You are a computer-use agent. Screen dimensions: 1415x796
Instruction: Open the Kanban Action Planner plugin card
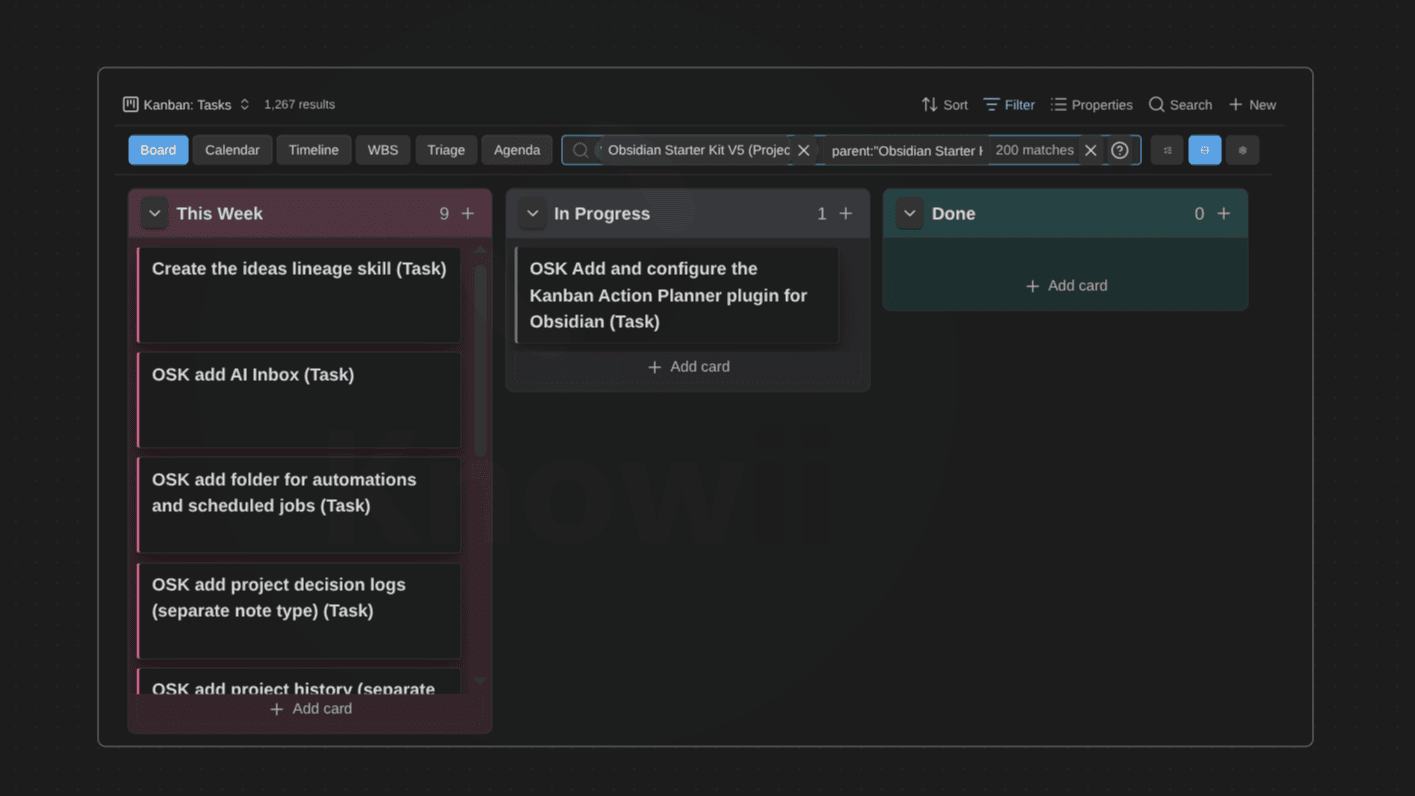coord(677,295)
